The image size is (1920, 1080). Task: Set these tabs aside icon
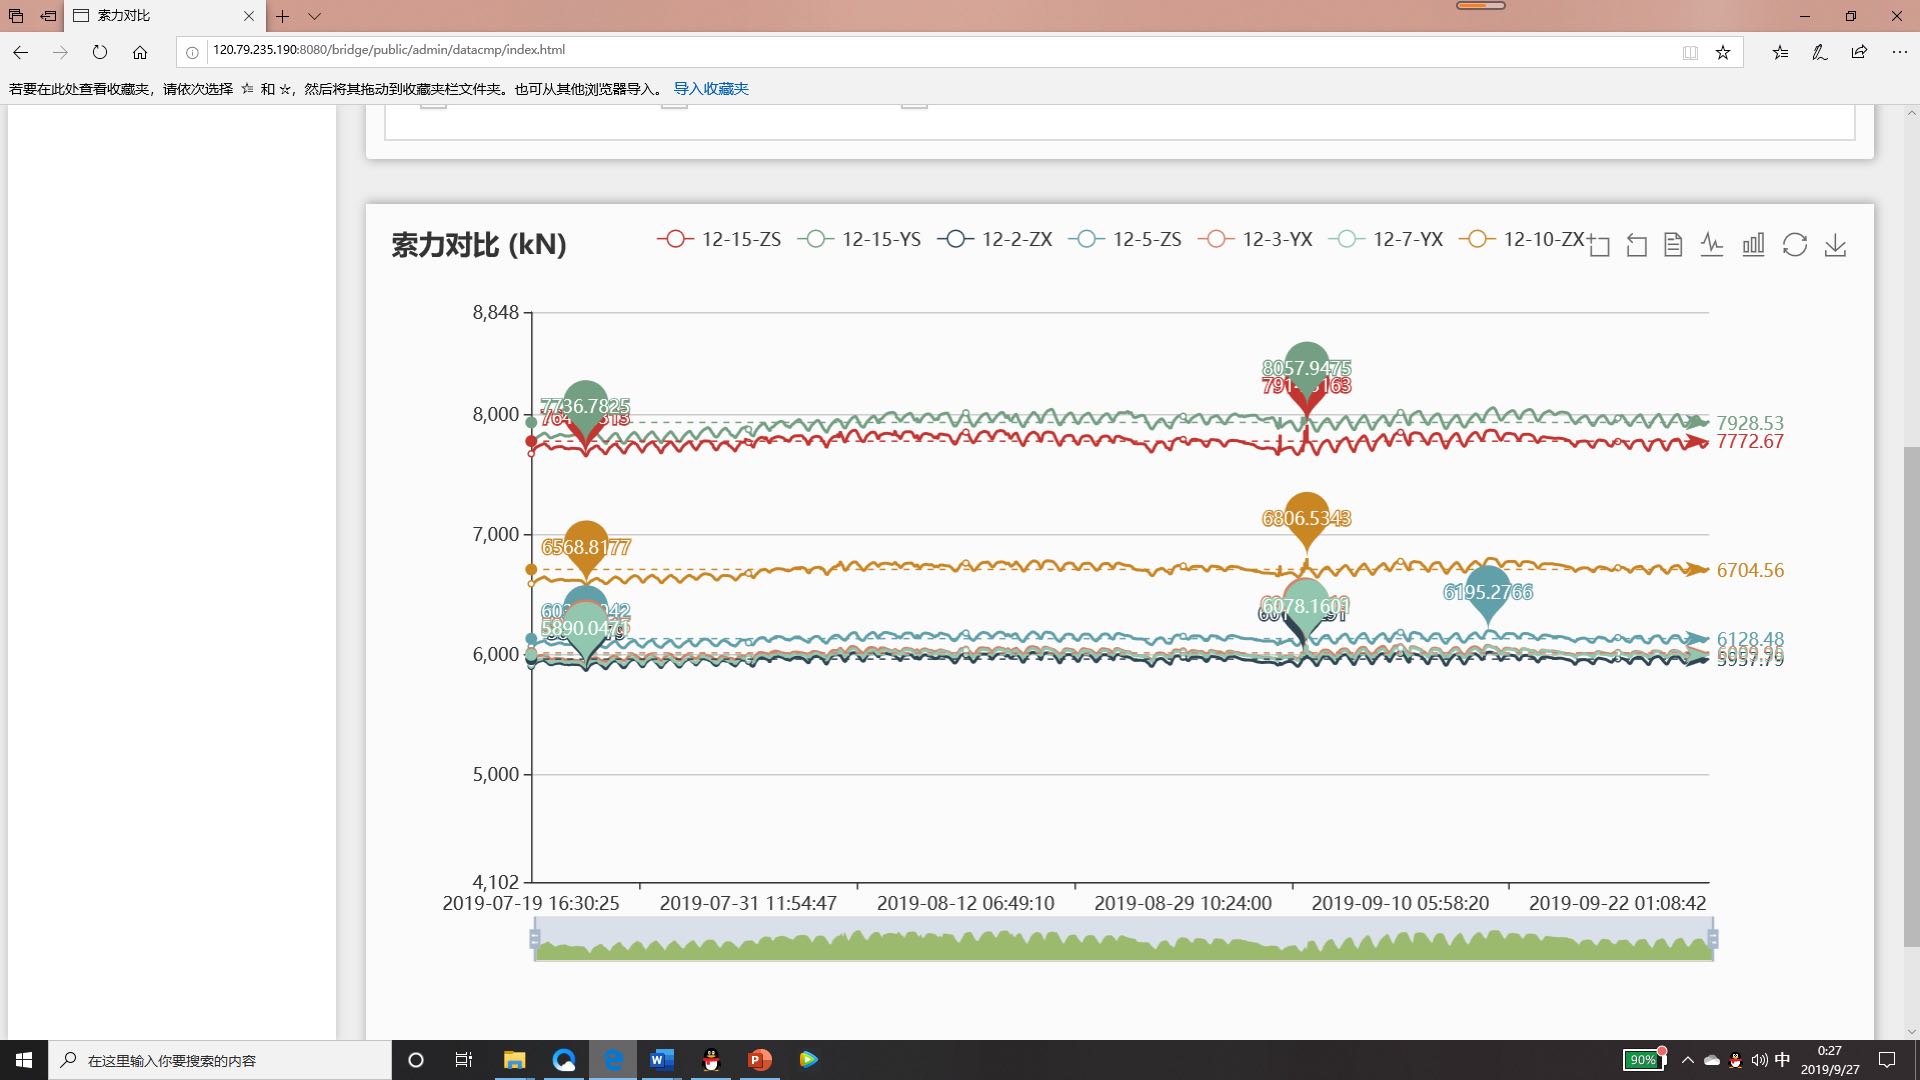click(x=48, y=16)
